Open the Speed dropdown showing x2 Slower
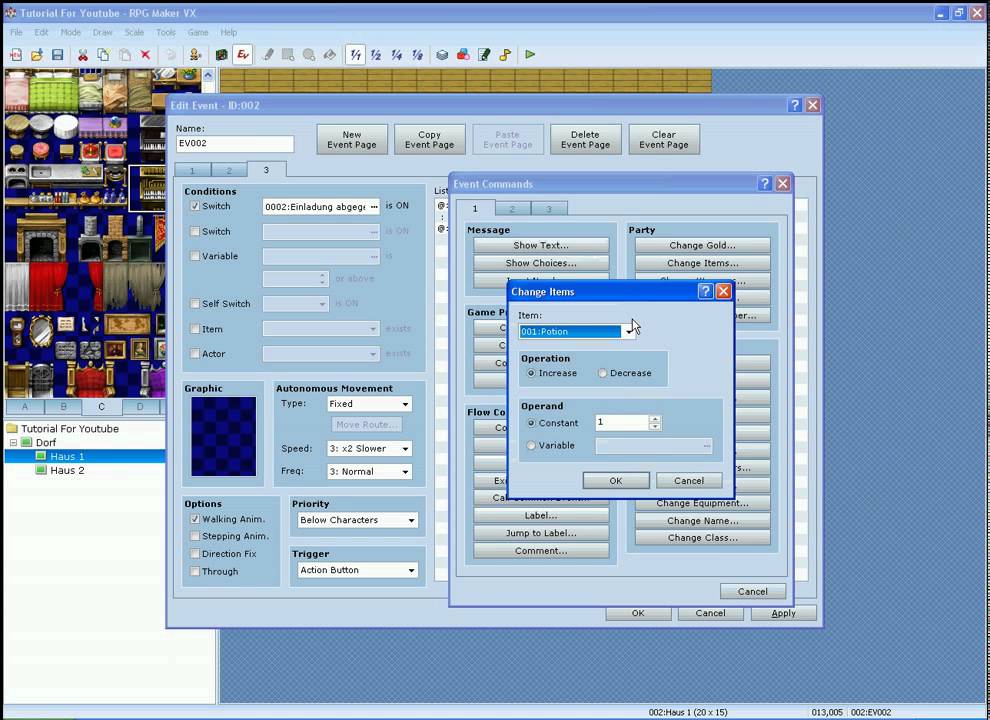This screenshot has height=720, width=990. (369, 448)
